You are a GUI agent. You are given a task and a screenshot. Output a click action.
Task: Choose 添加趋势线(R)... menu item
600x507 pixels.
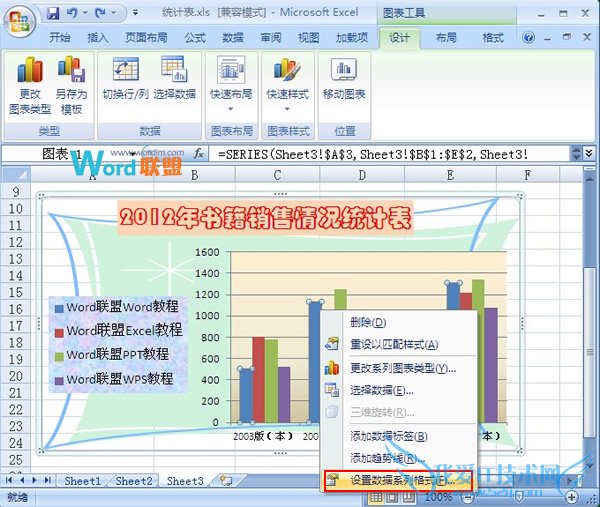[x=399, y=458]
